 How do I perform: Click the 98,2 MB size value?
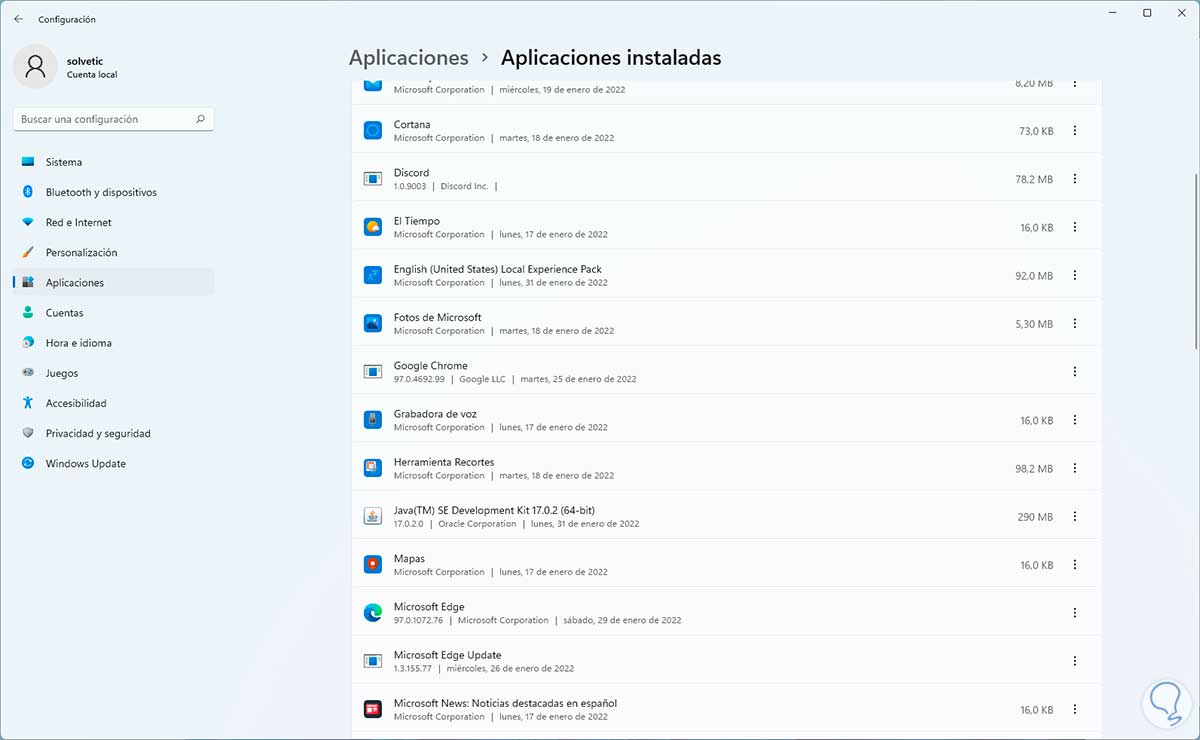click(x=1034, y=469)
